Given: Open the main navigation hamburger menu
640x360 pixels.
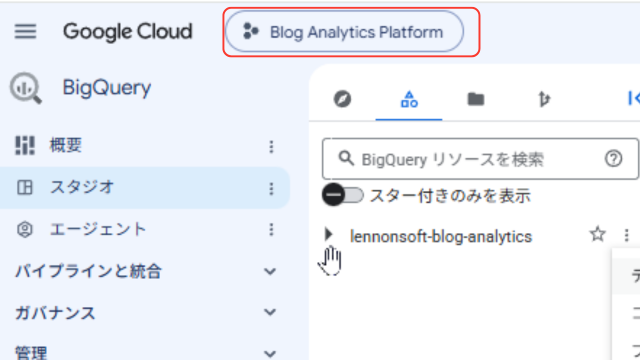Looking at the screenshot, I should click(25, 31).
